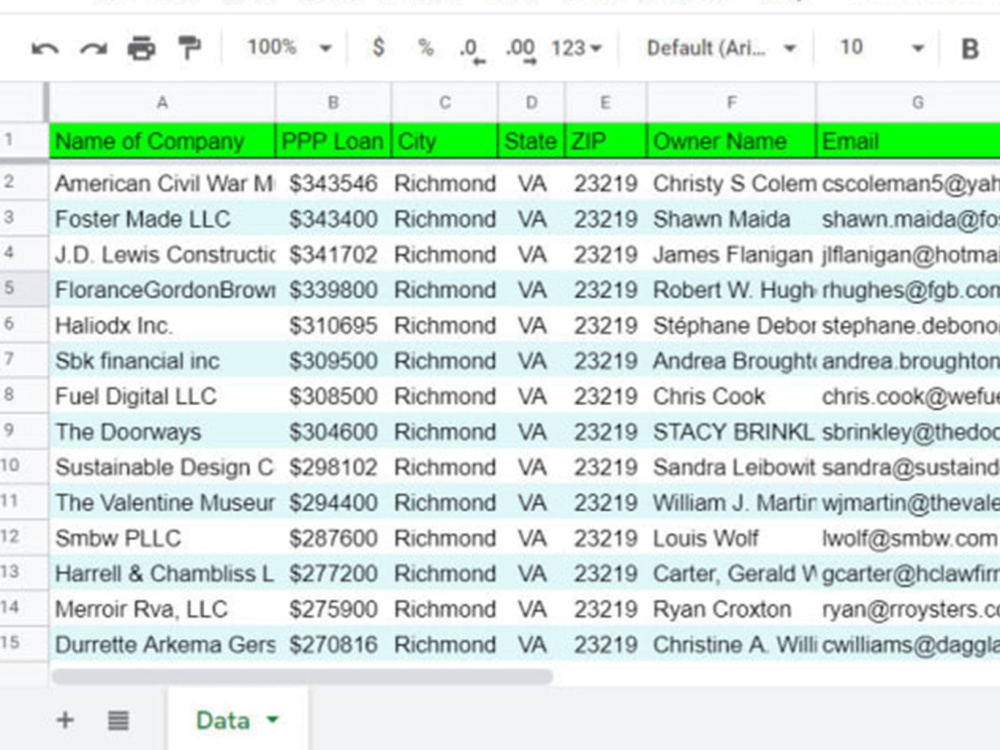Select cell 'Harrell & Chambliss L'
1000x750 pixels.
pos(163,574)
